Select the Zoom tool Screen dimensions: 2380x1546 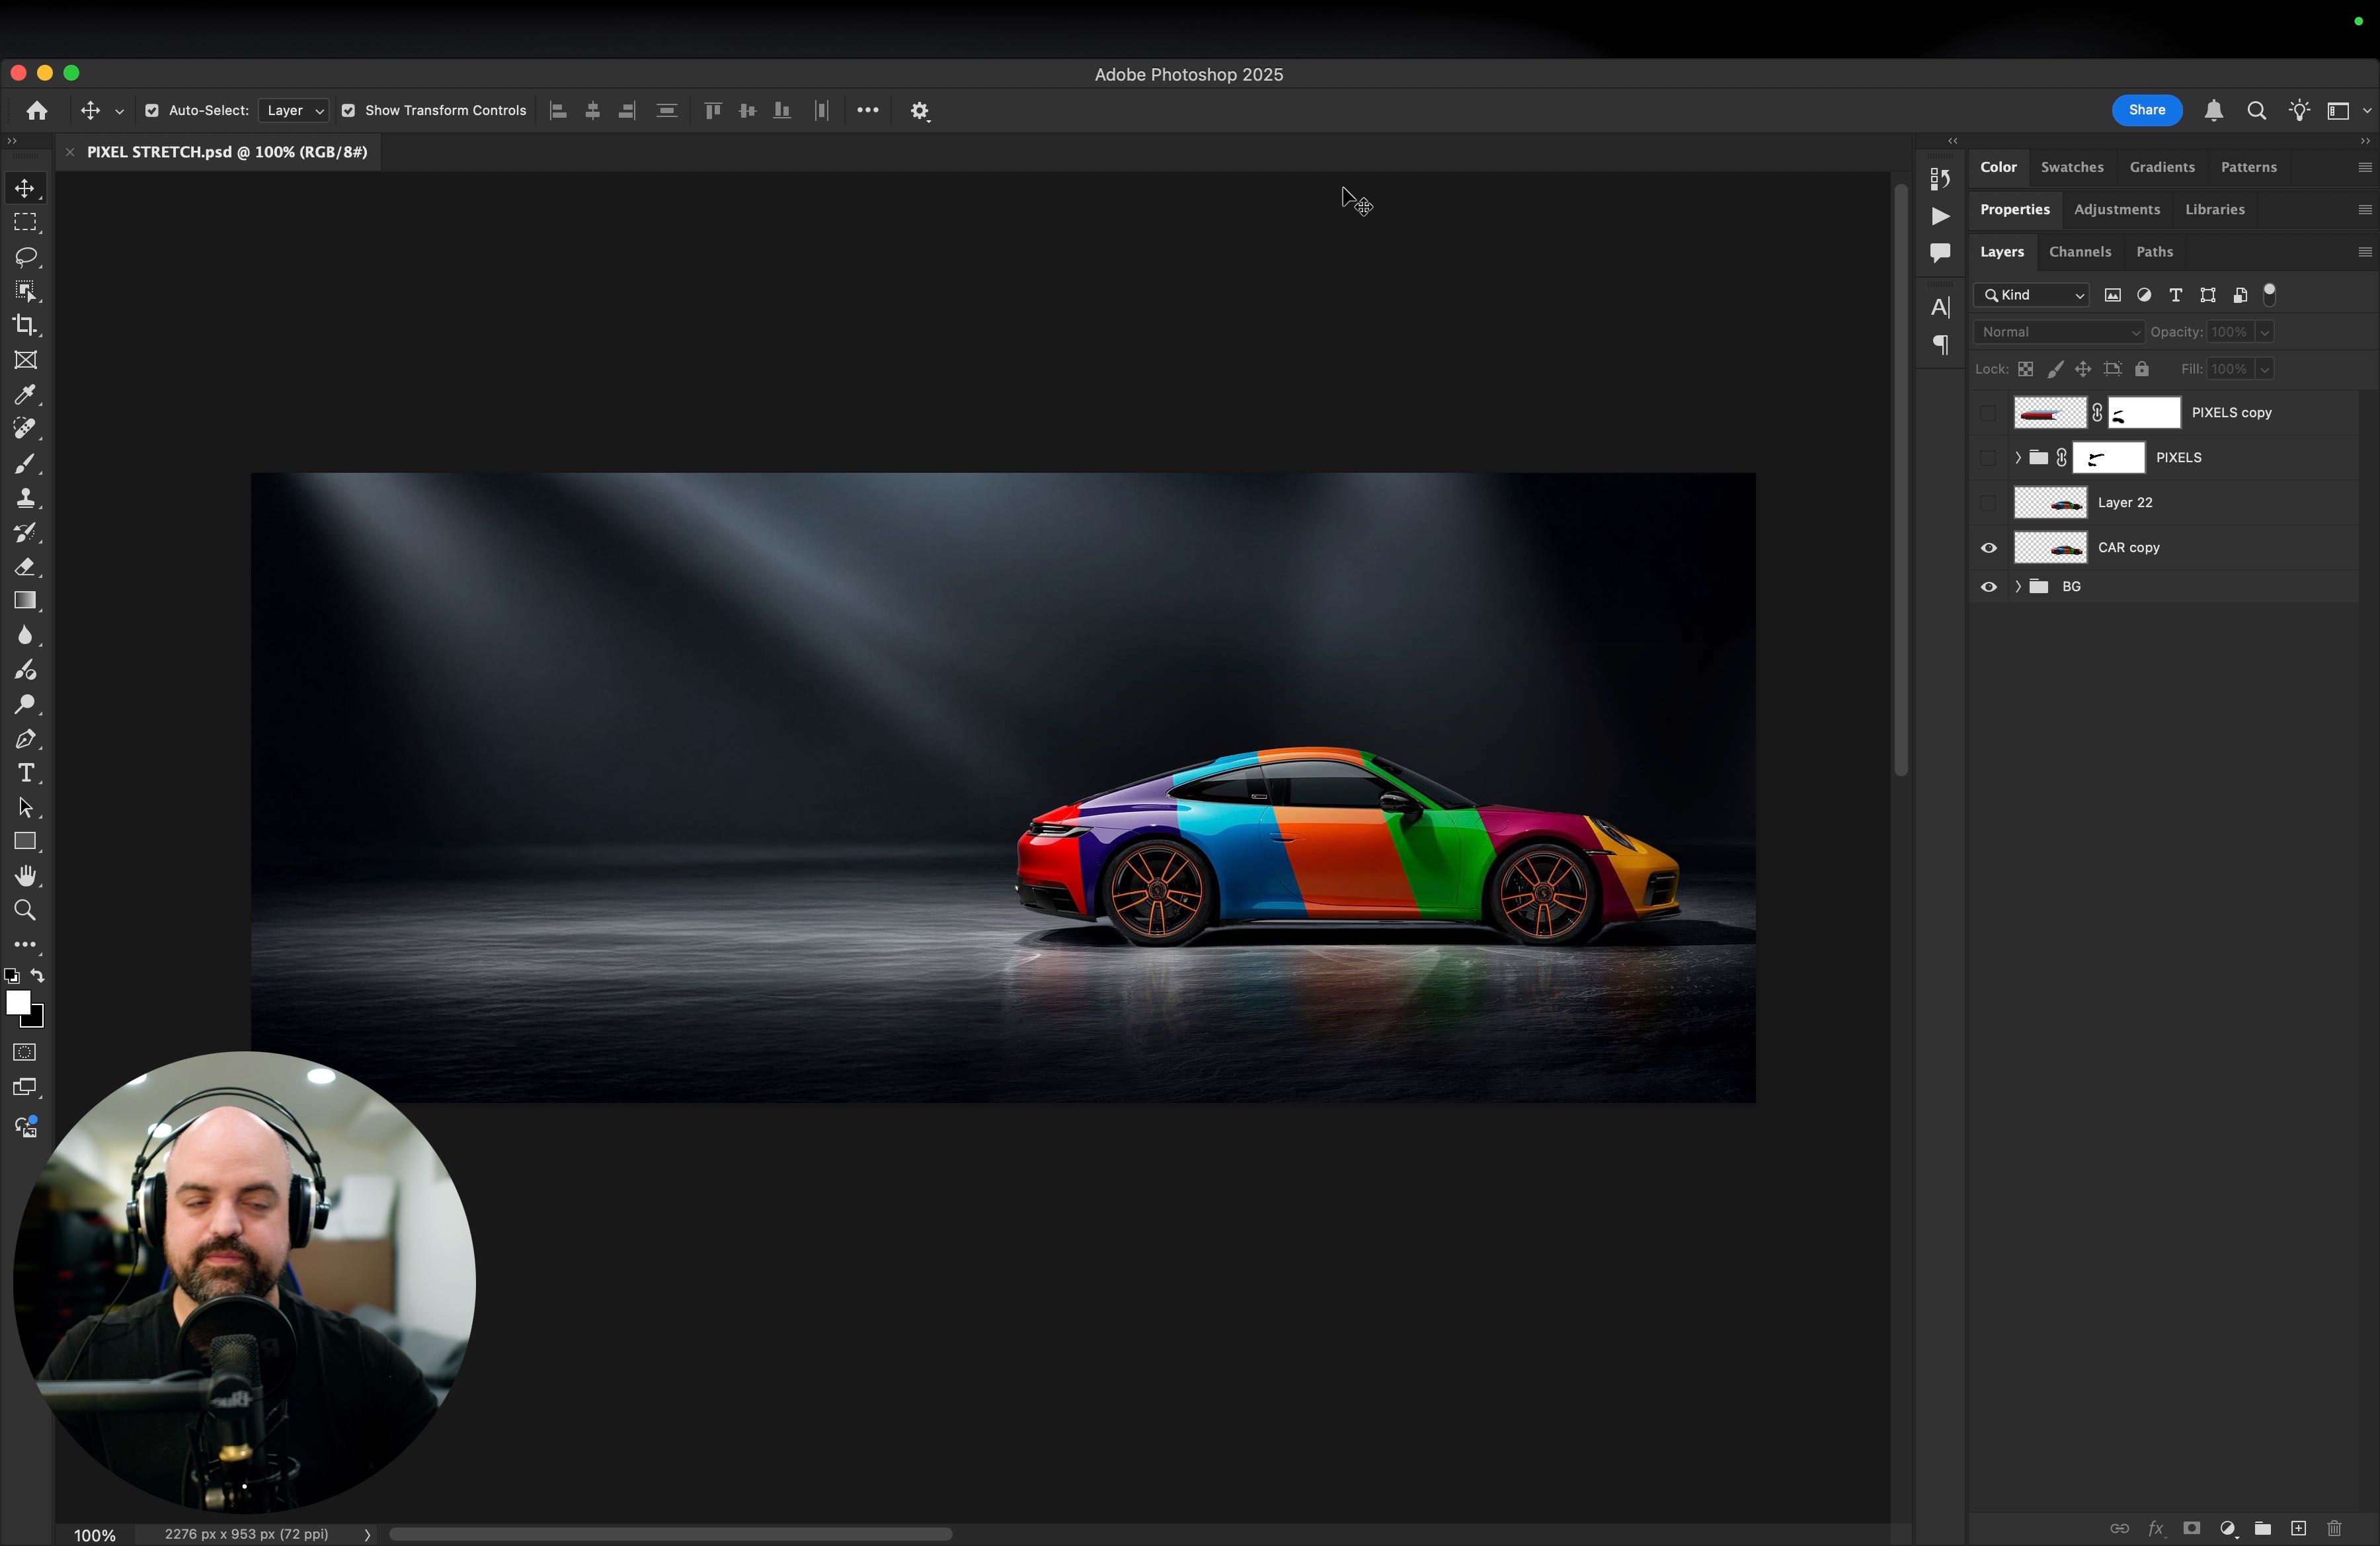[x=26, y=910]
